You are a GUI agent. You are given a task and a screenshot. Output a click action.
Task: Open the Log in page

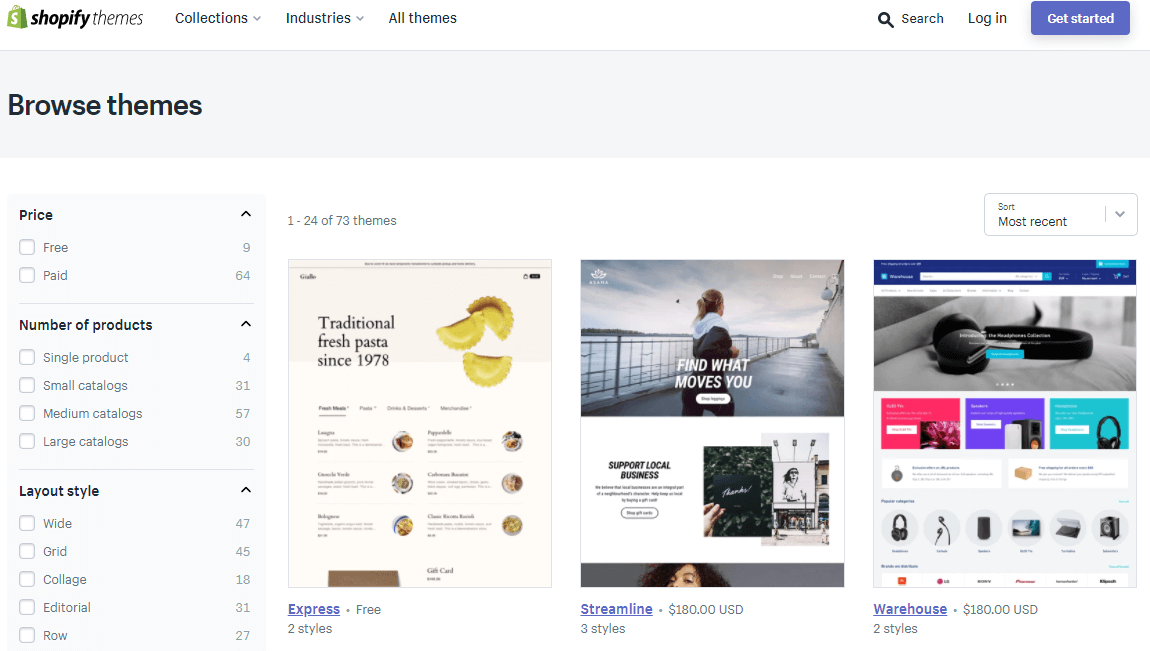pyautogui.click(x=986, y=18)
